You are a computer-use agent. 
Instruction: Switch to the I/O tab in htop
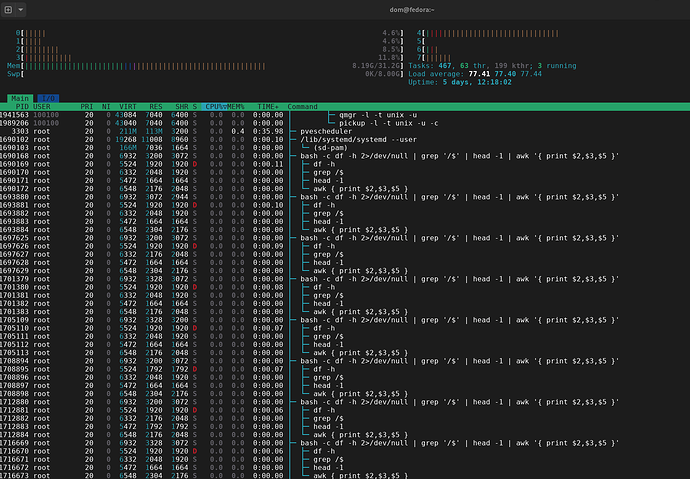(48, 99)
